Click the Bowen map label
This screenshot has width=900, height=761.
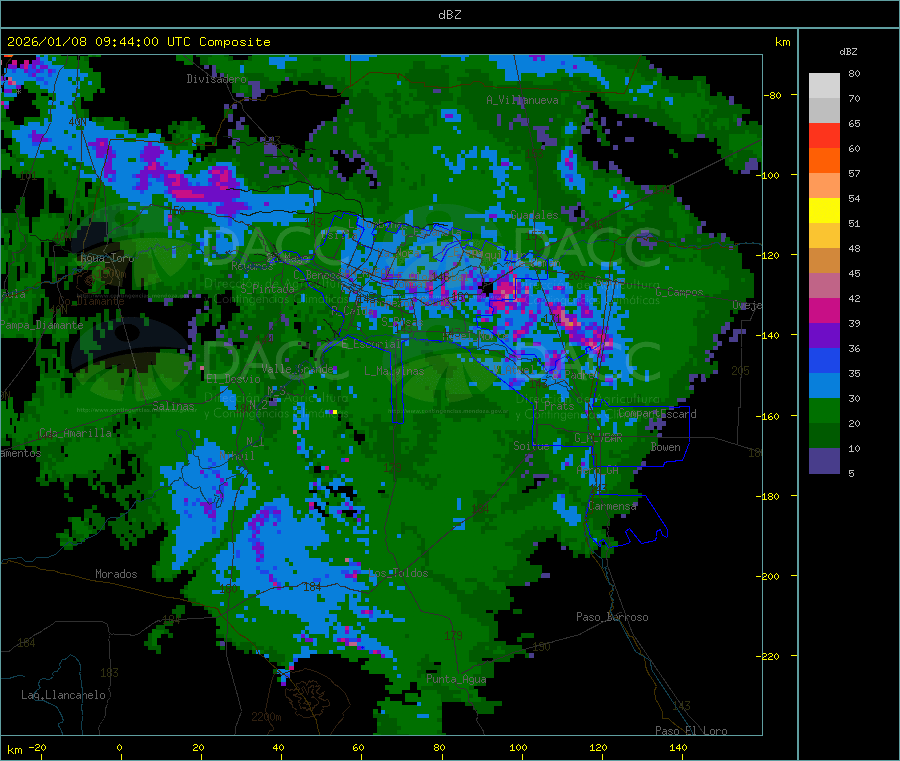point(666,447)
